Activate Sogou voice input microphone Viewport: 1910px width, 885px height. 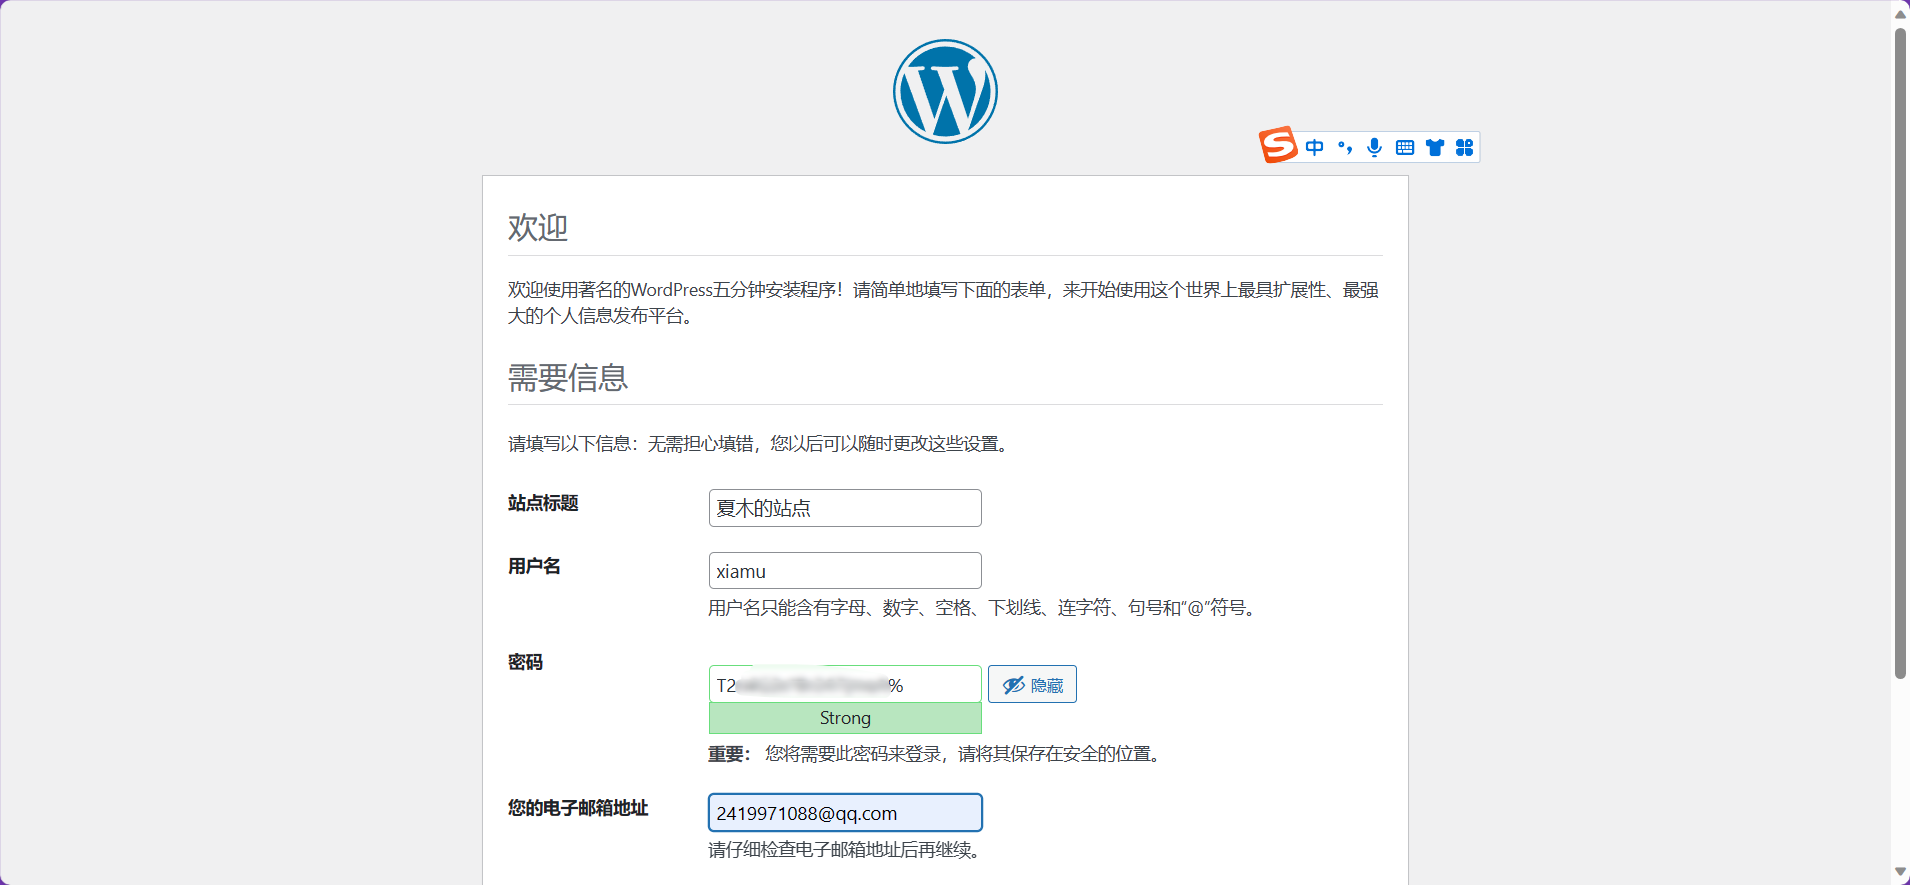[1375, 148]
